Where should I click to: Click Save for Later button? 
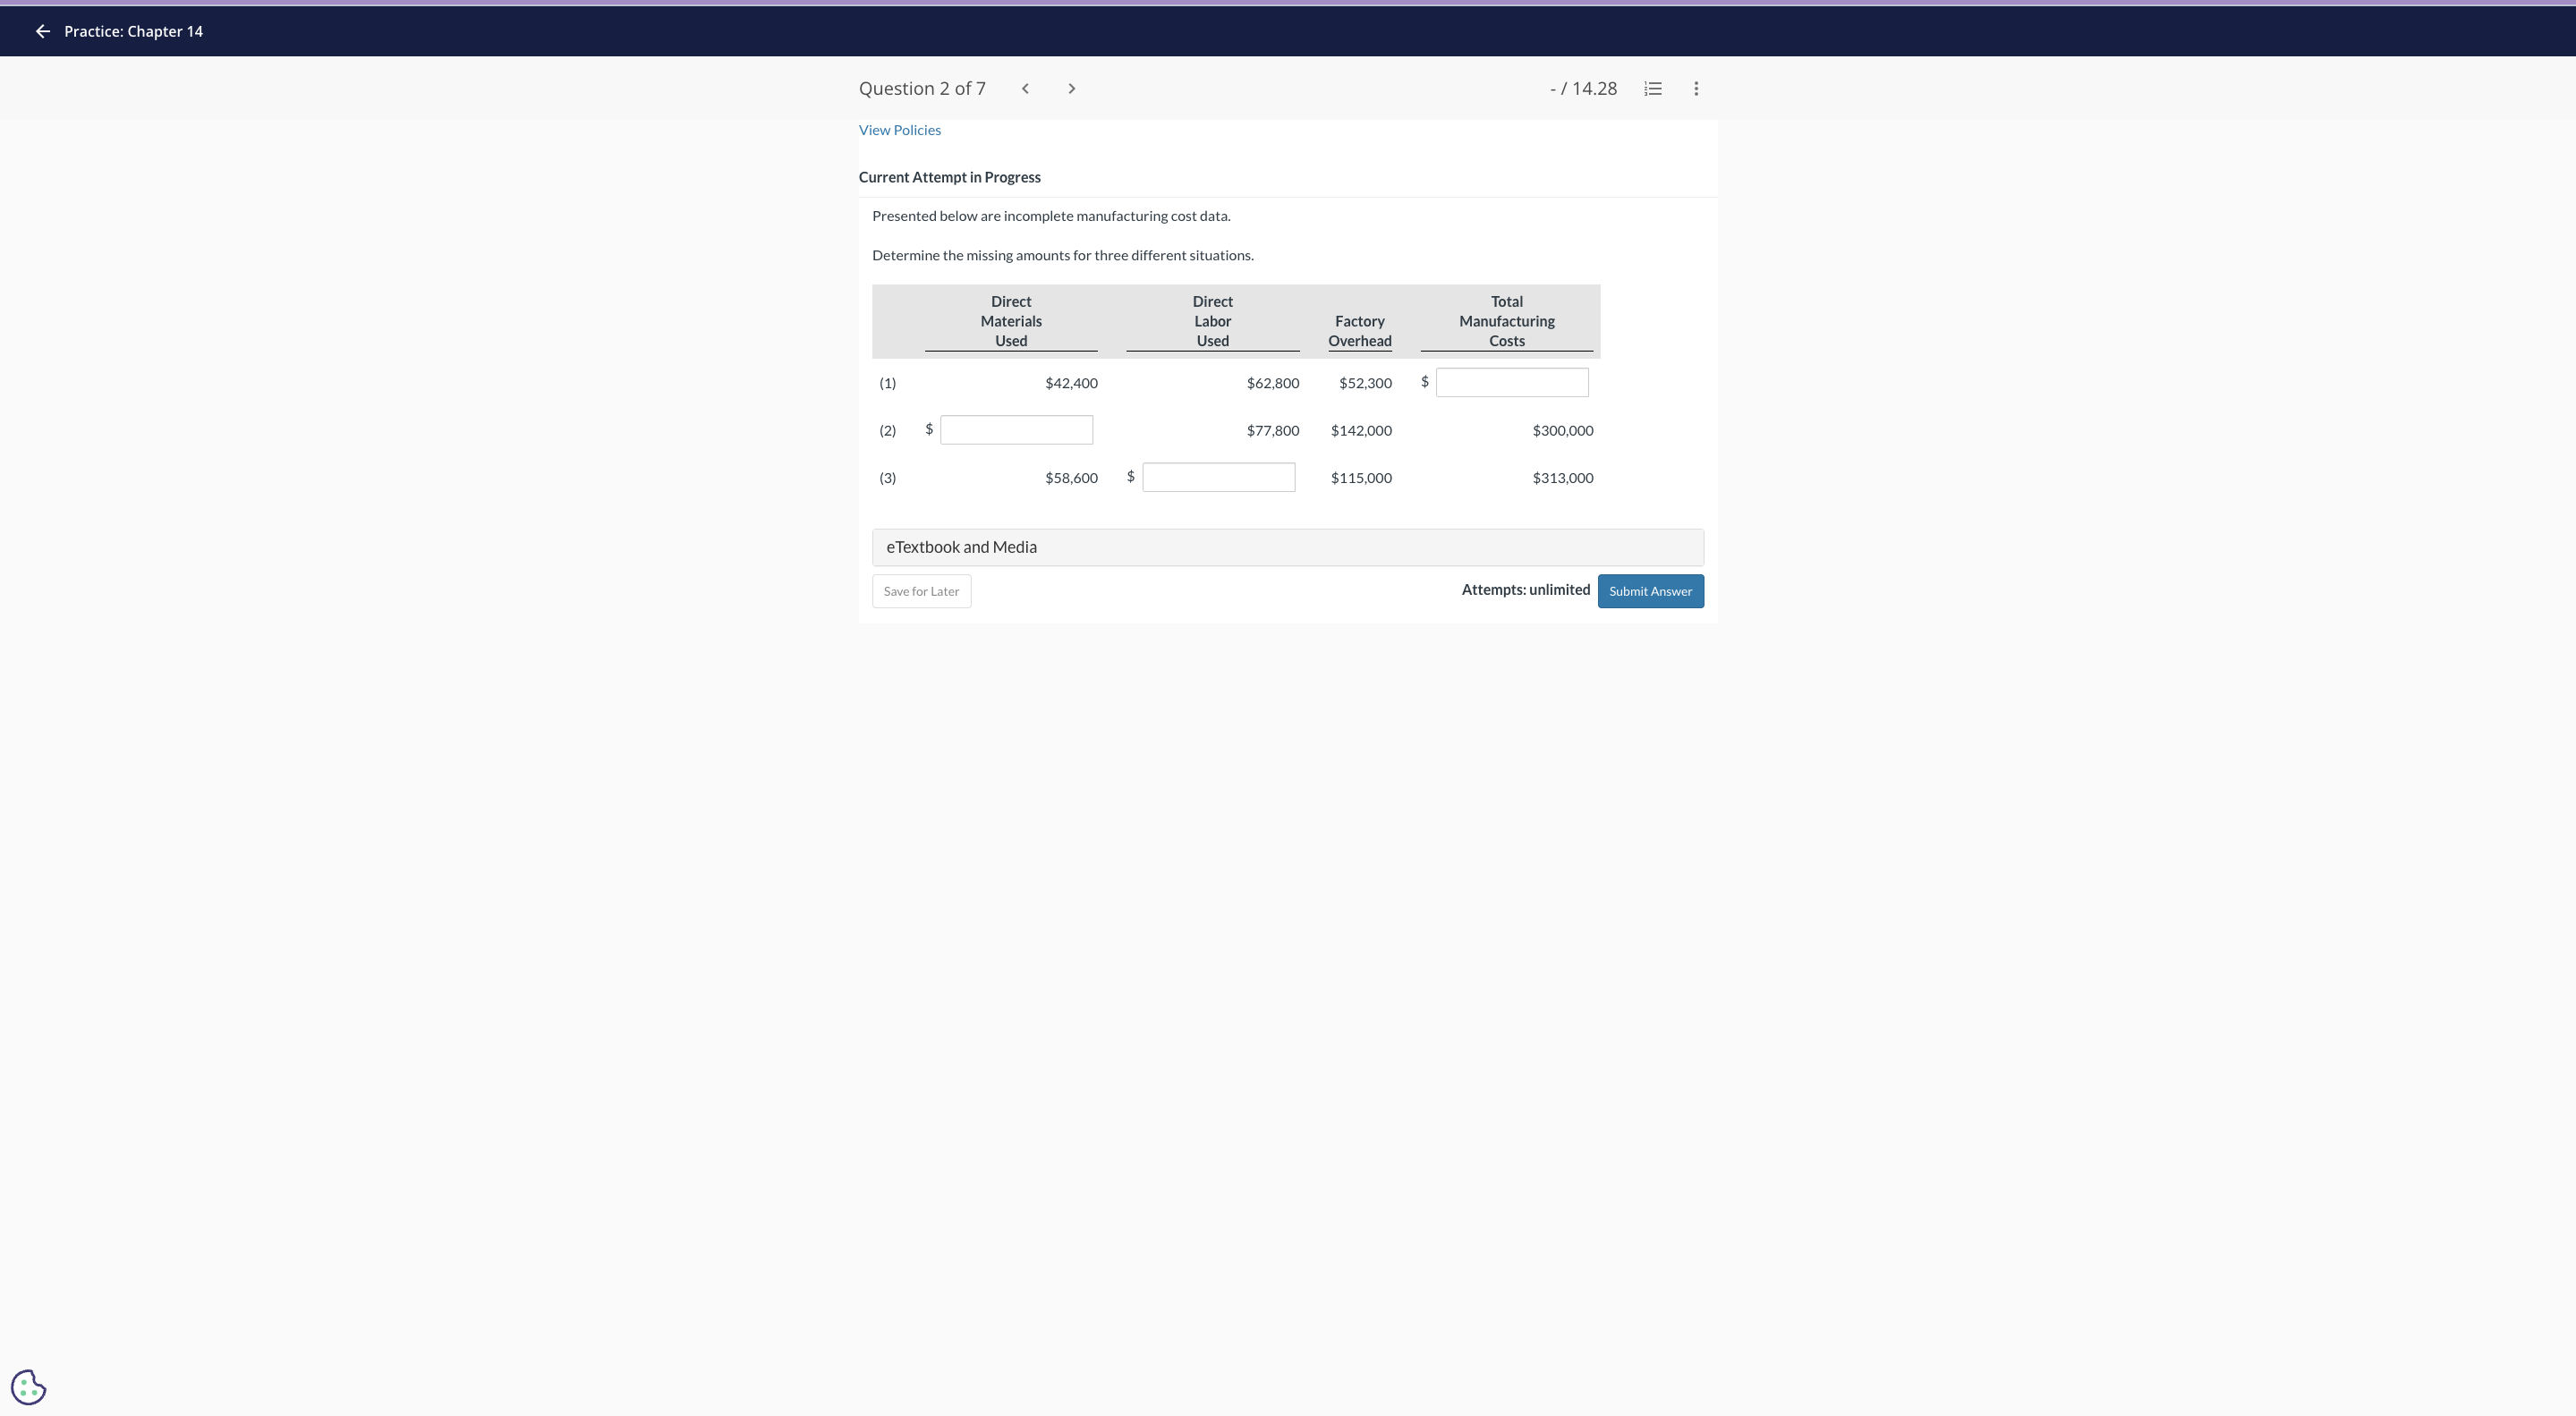pos(921,591)
